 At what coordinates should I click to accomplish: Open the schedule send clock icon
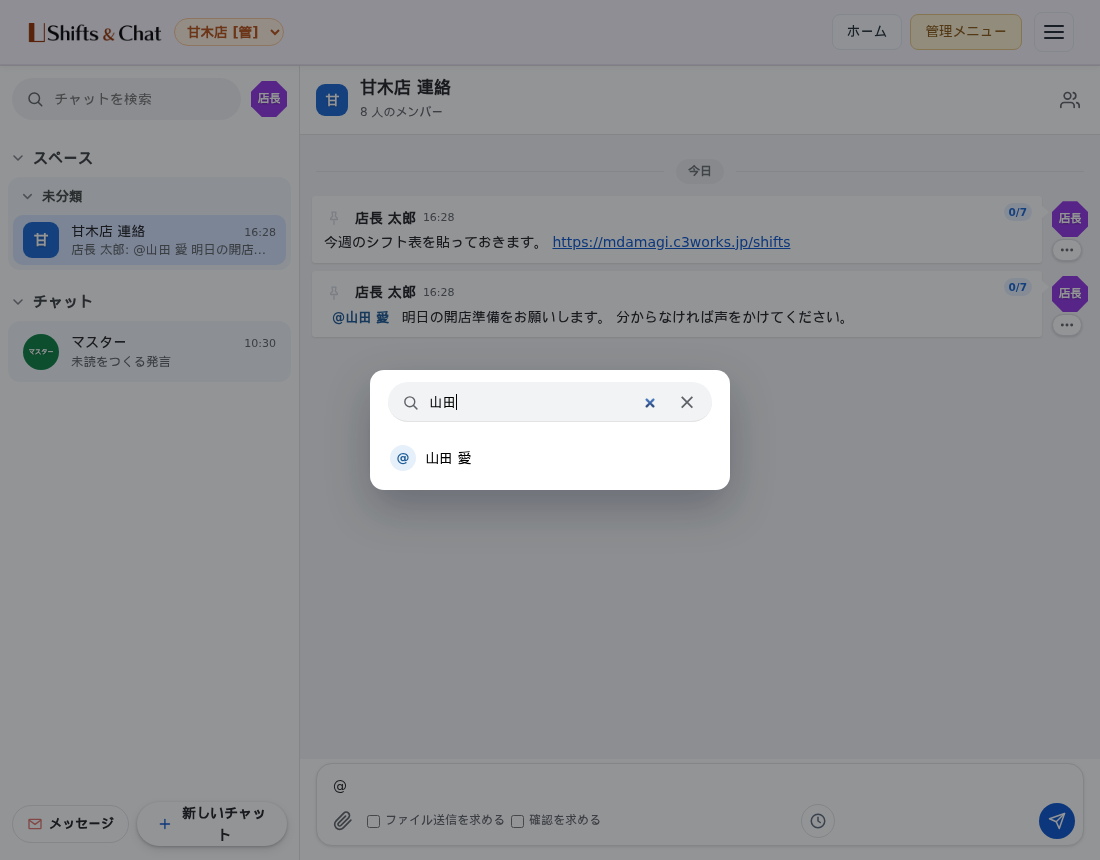click(817, 821)
